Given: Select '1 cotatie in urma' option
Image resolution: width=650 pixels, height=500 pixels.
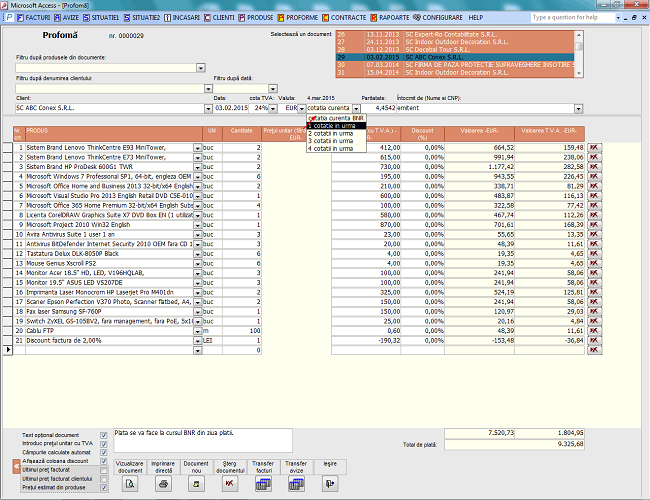Looking at the screenshot, I should click(336, 126).
